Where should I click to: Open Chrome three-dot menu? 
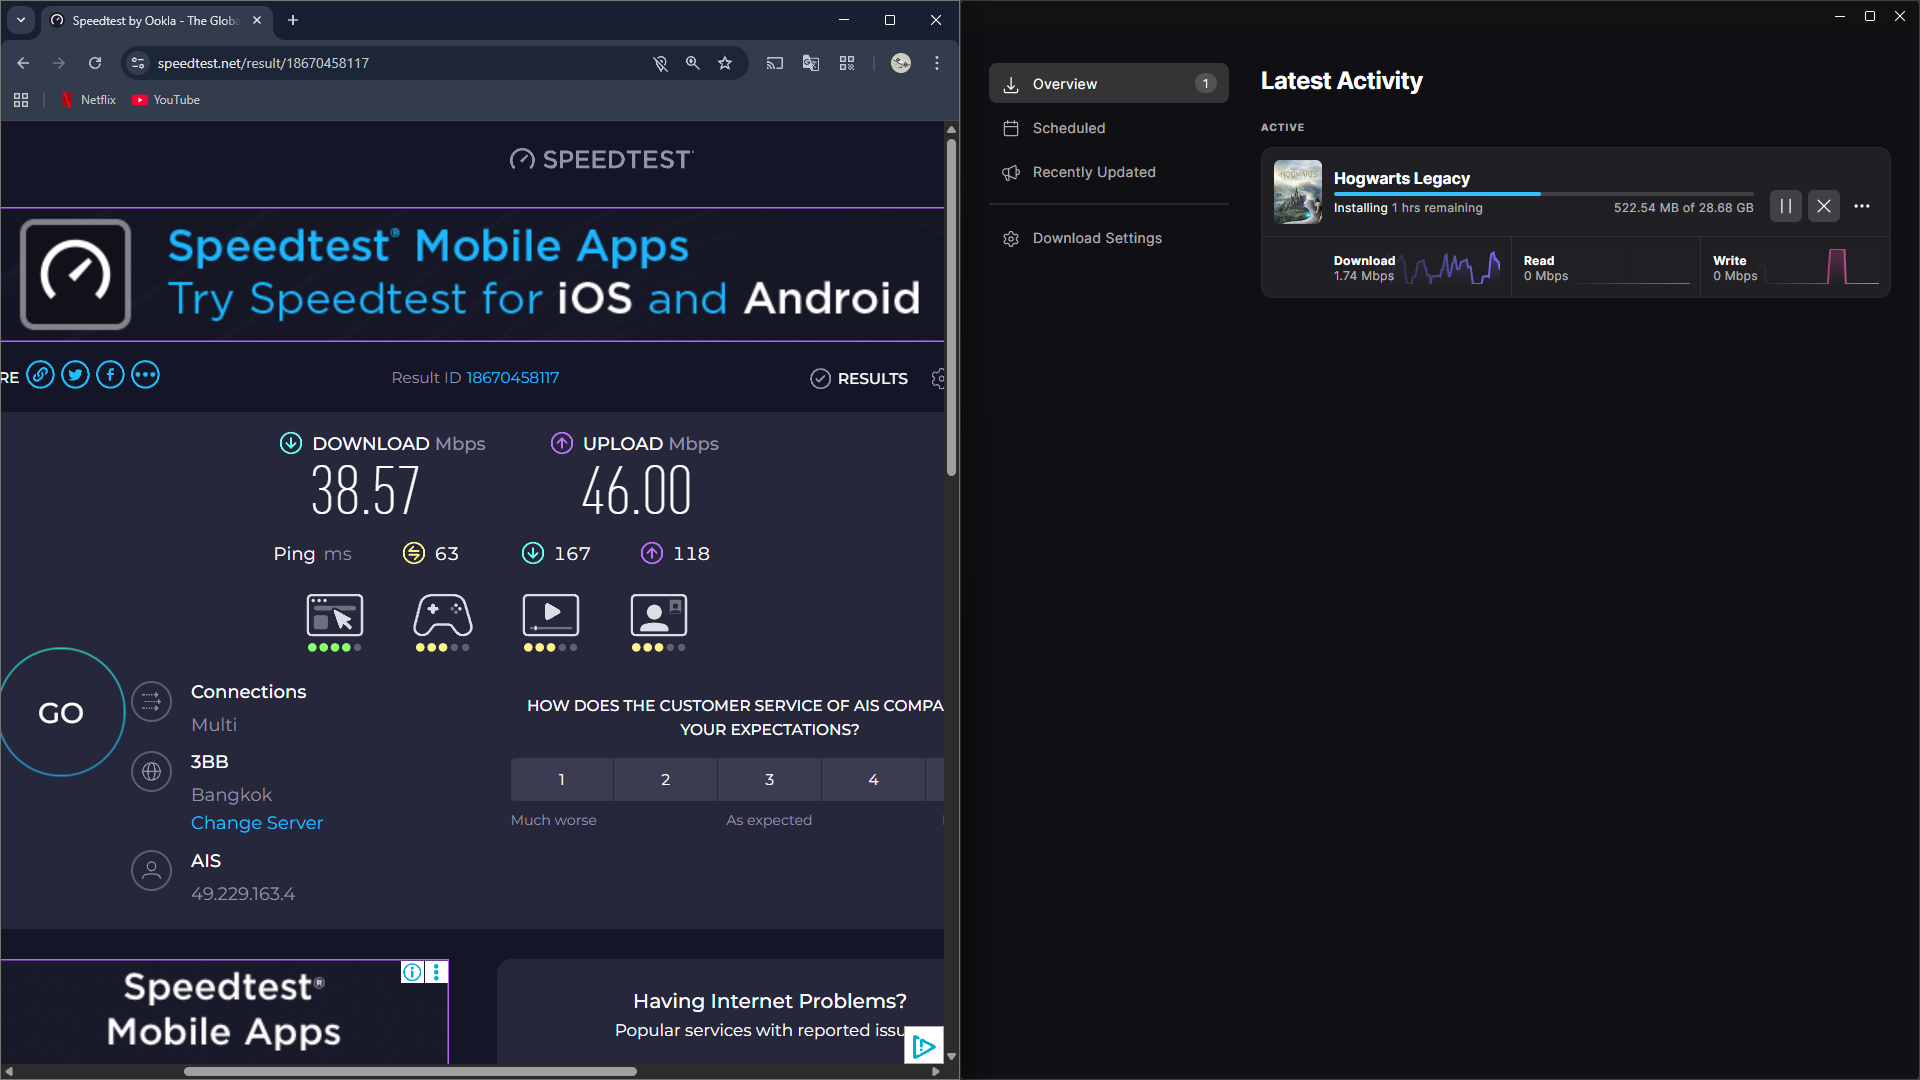pos(937,63)
